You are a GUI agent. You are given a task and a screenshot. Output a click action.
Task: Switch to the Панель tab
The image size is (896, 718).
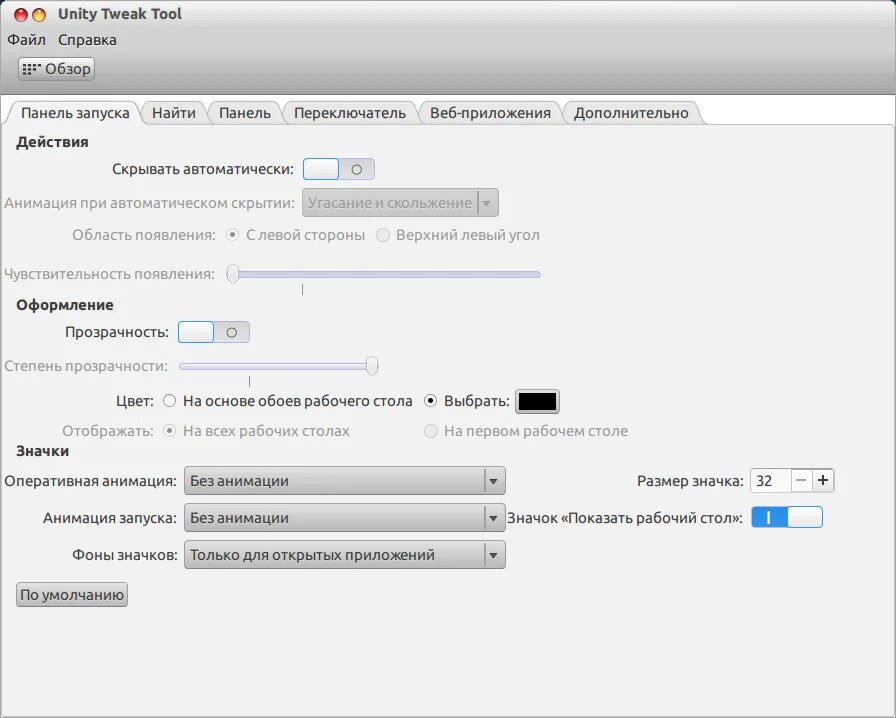245,113
